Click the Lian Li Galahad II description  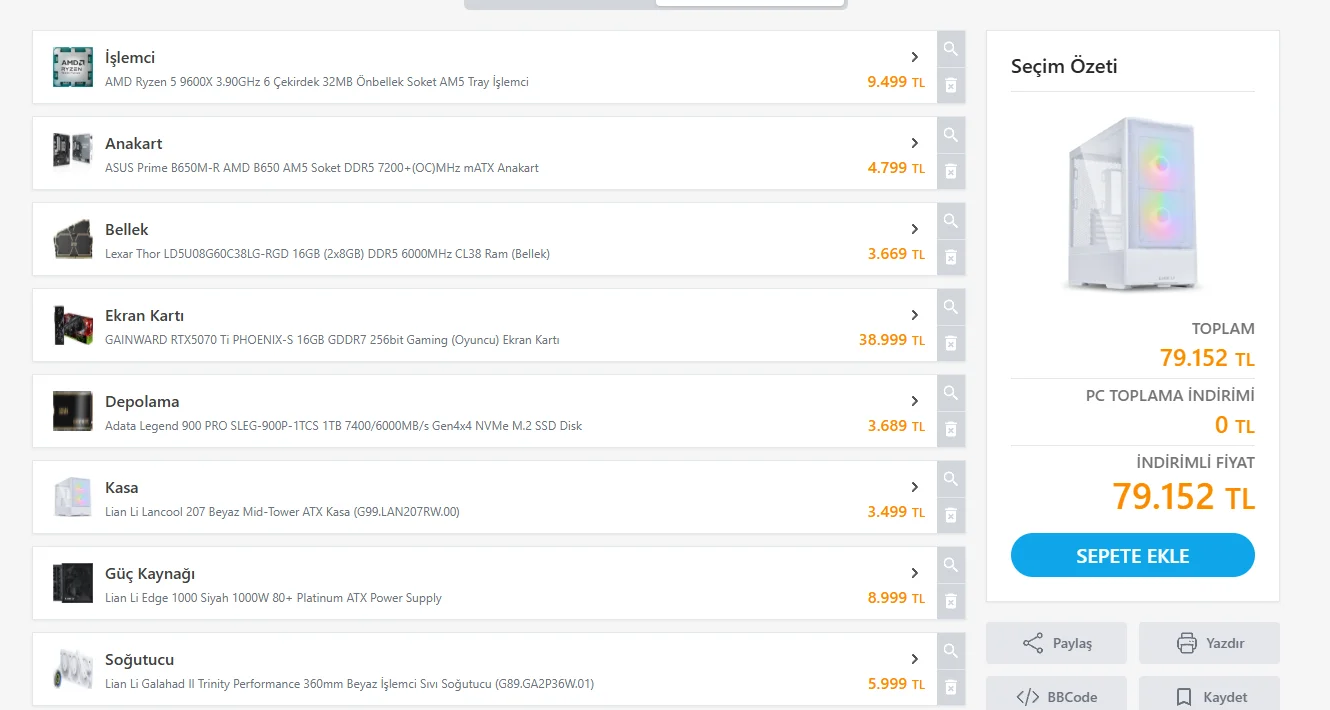tap(349, 684)
